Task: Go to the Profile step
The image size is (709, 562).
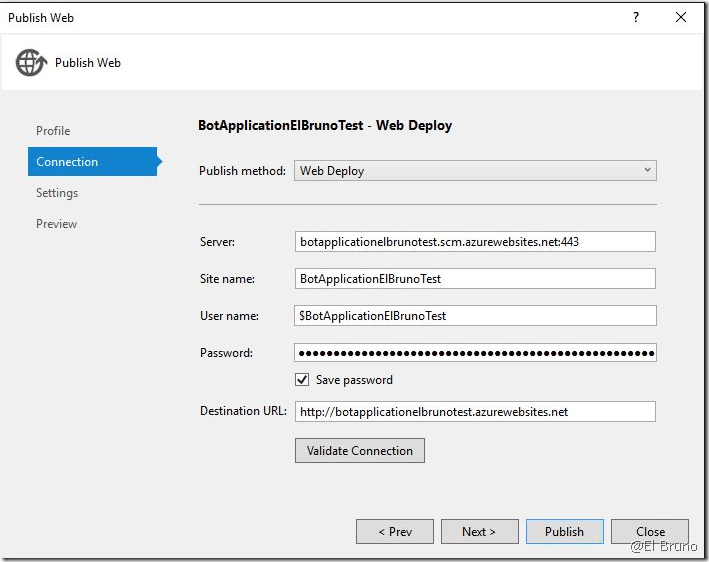Action: [x=53, y=131]
